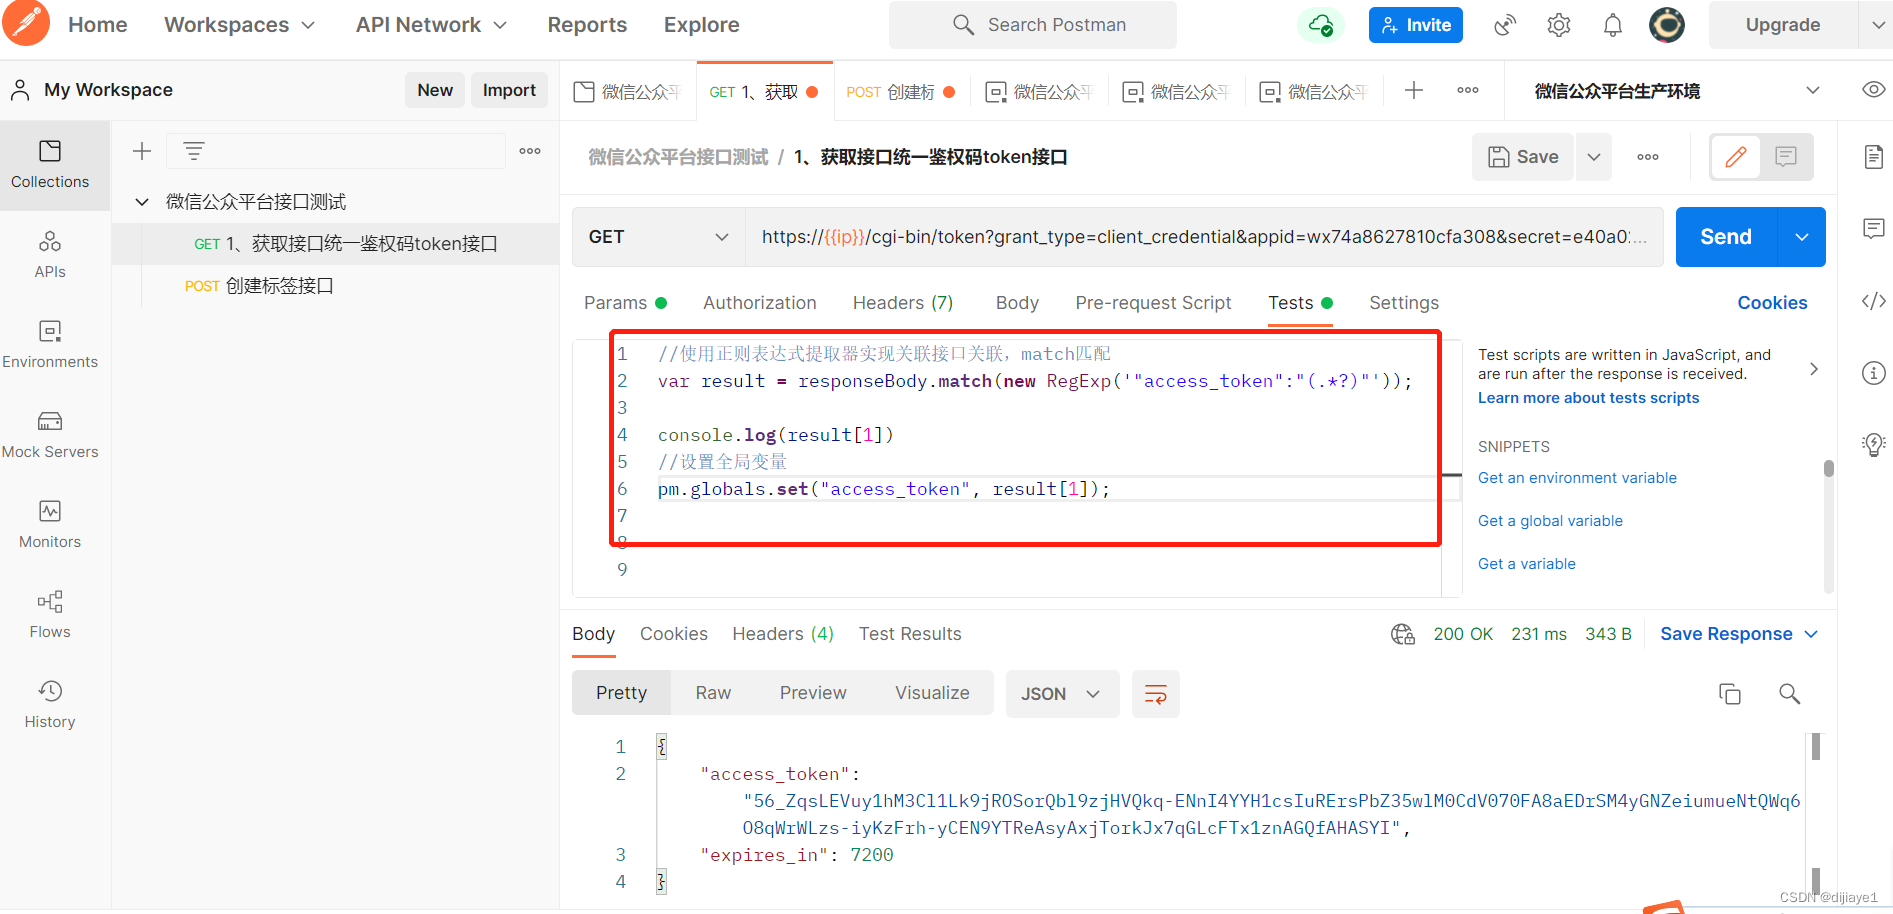
Task: Open the Flows sidebar panel
Action: click(50, 615)
